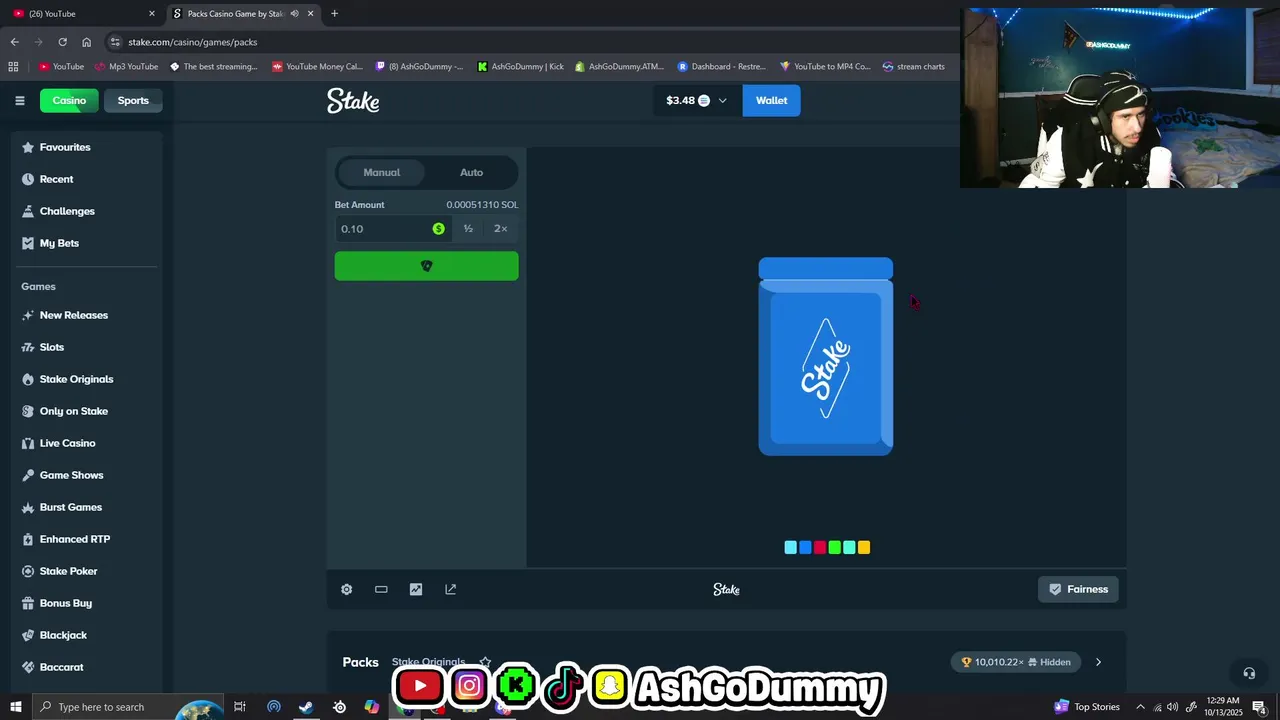The image size is (1280, 720).
Task: Click the Stake Poker icon
Action: pos(28,571)
